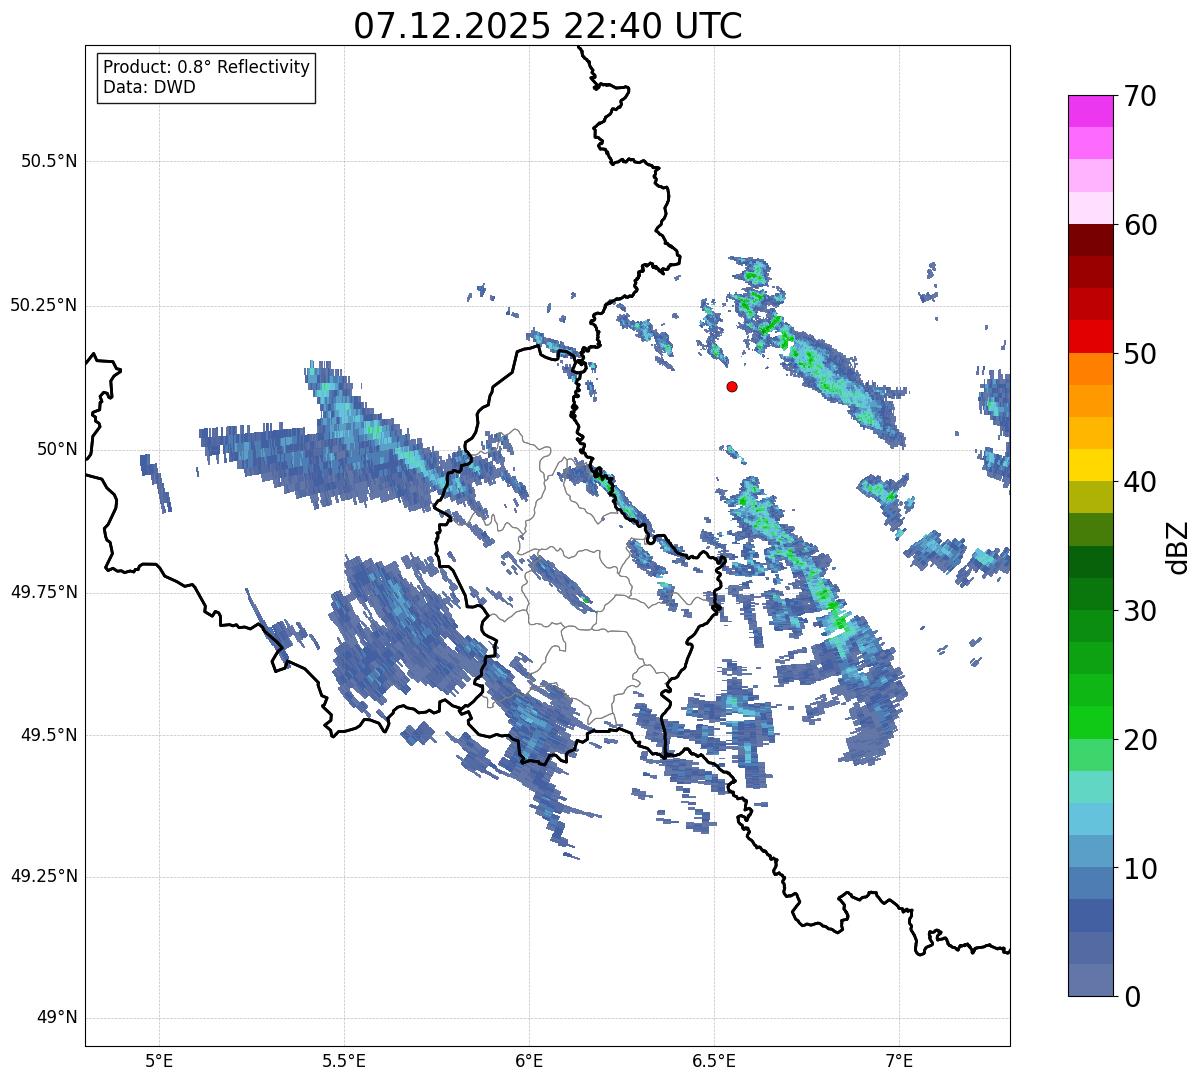1202x1081 pixels.
Task: Click the bright red 50 dBZ swatch
Action: pos(1090,337)
